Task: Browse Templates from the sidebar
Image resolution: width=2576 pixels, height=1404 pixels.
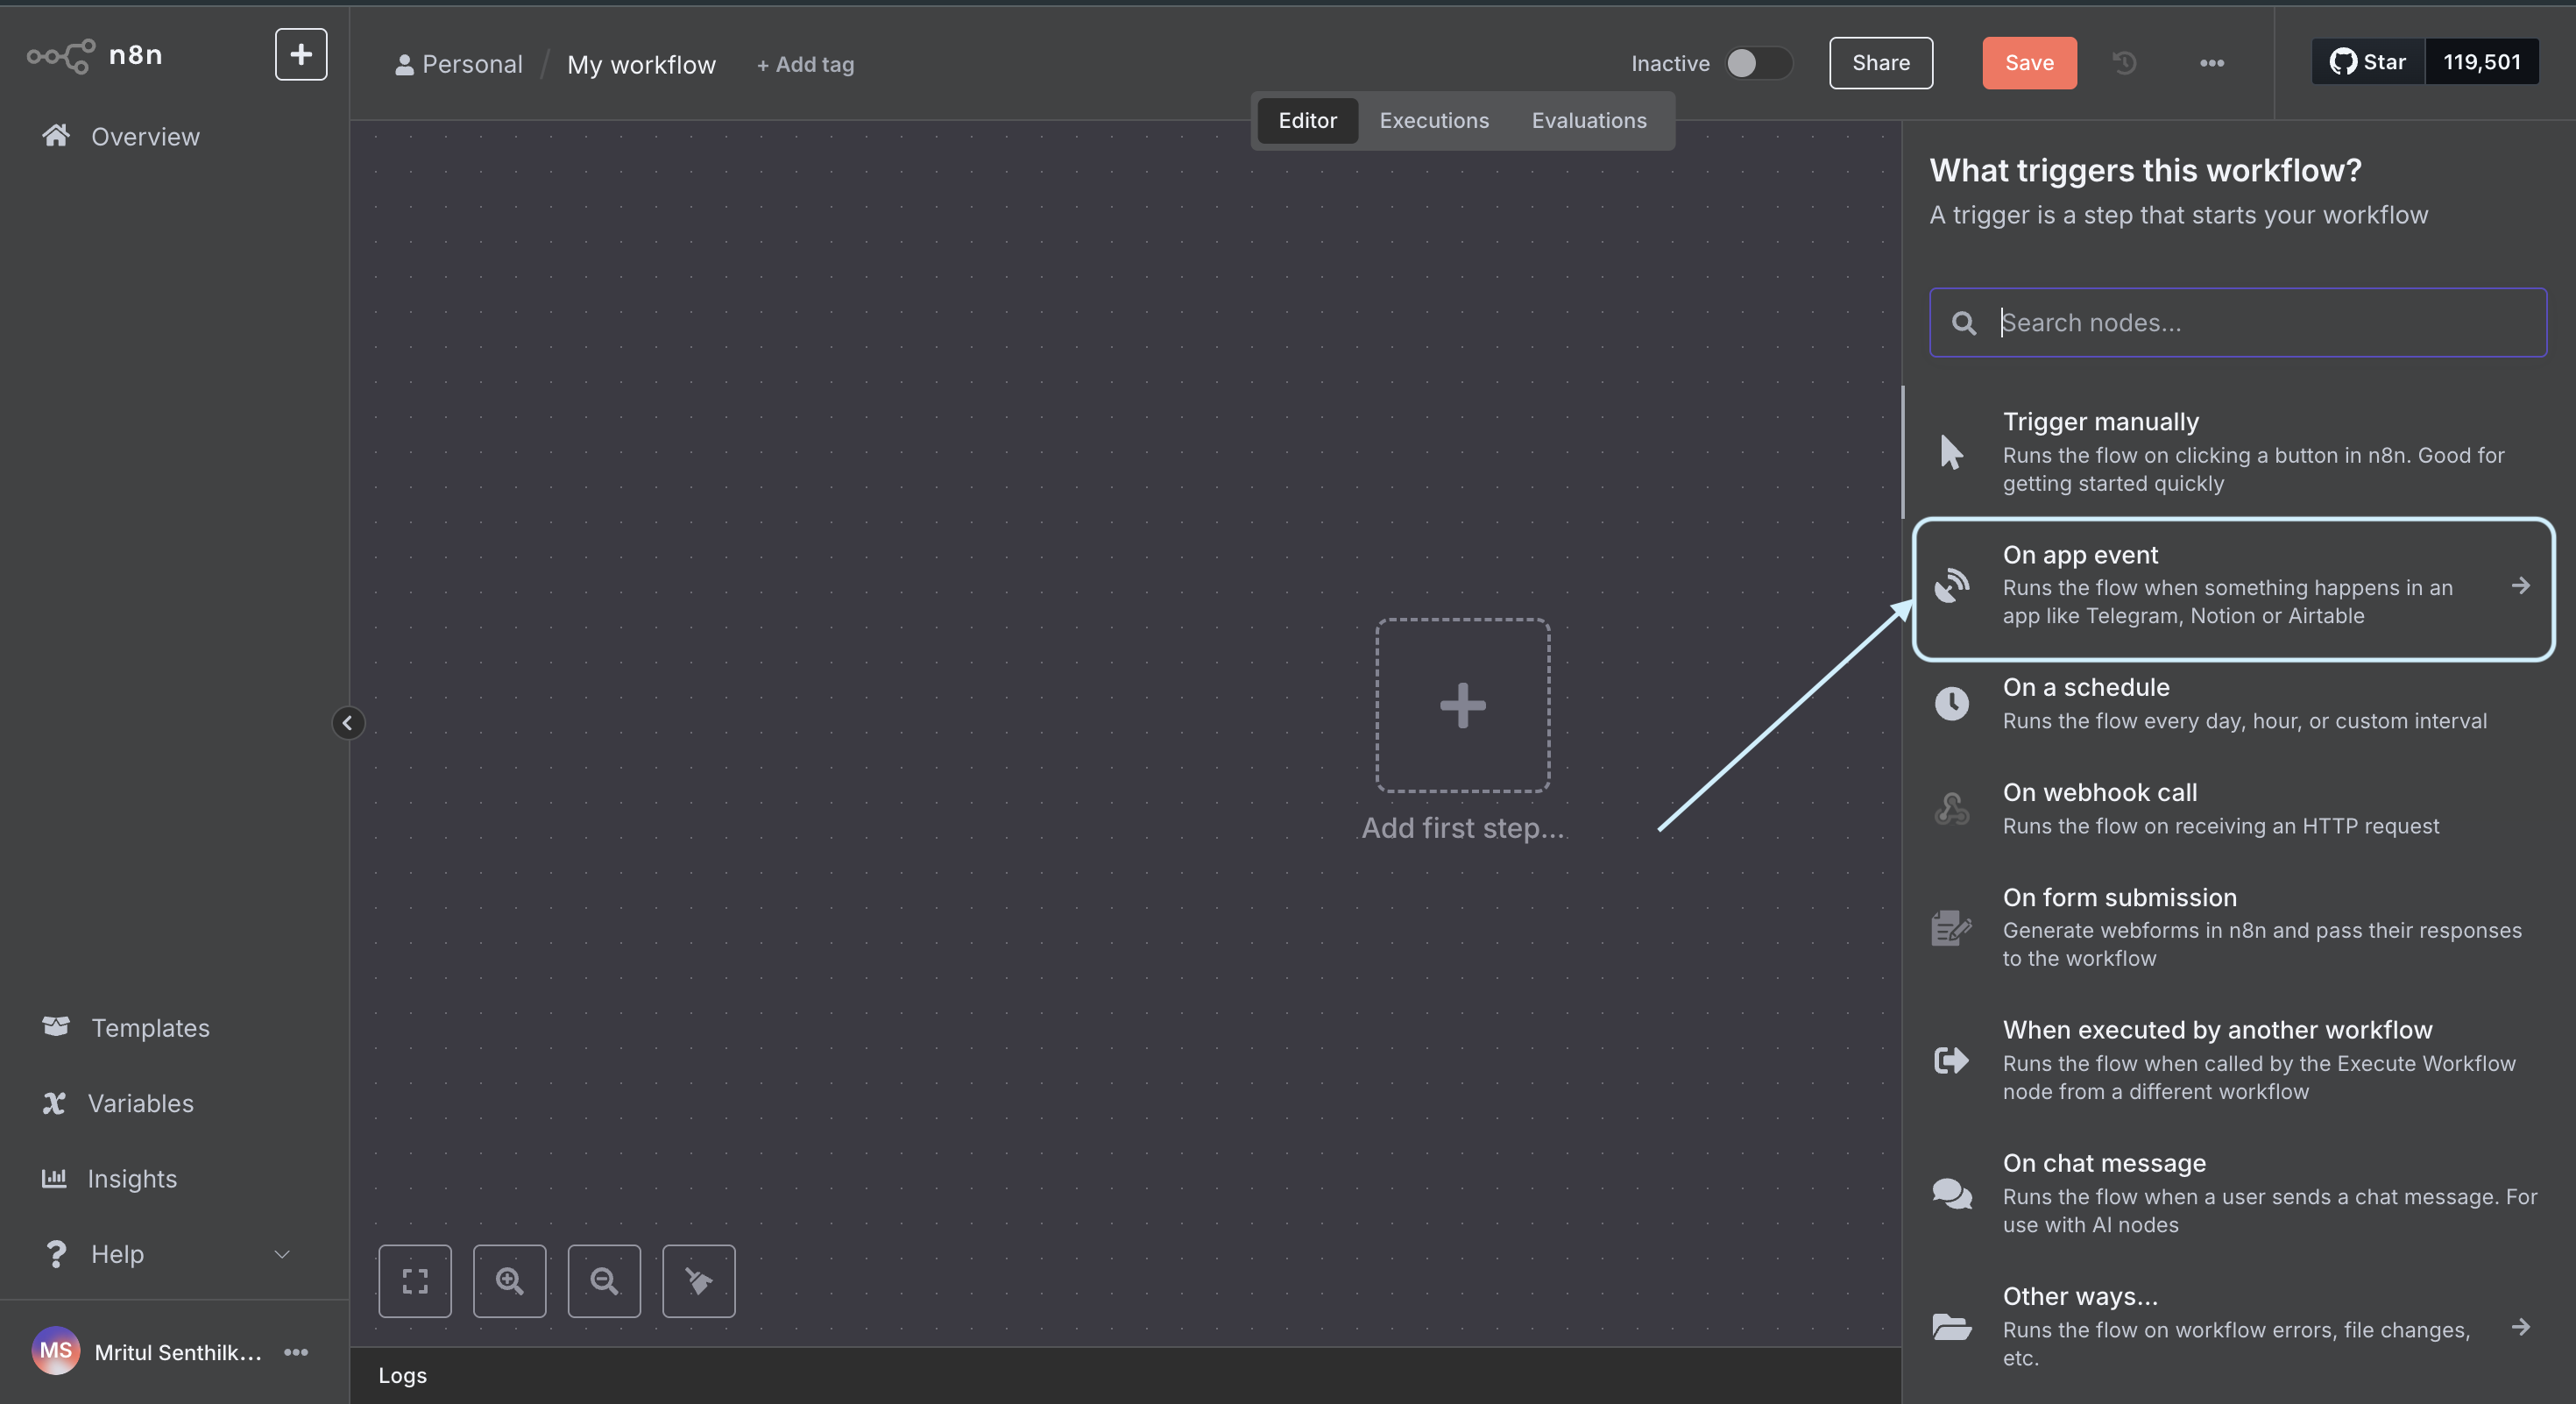Action: click(150, 1027)
